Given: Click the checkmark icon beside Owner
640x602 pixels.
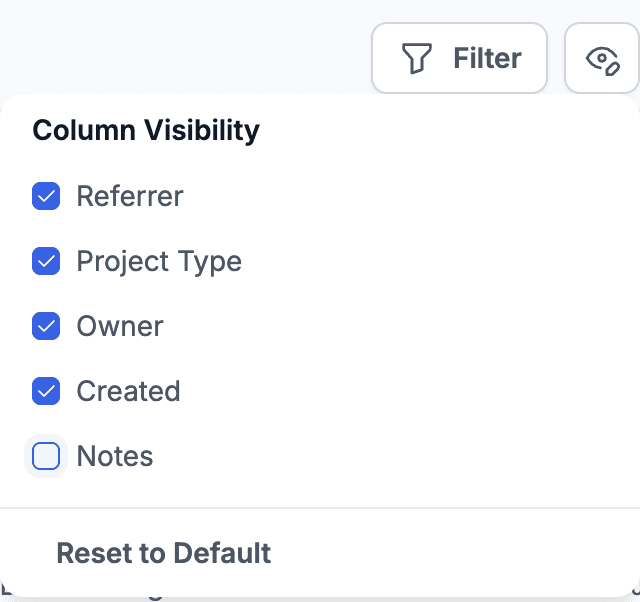Looking at the screenshot, I should [x=46, y=326].
